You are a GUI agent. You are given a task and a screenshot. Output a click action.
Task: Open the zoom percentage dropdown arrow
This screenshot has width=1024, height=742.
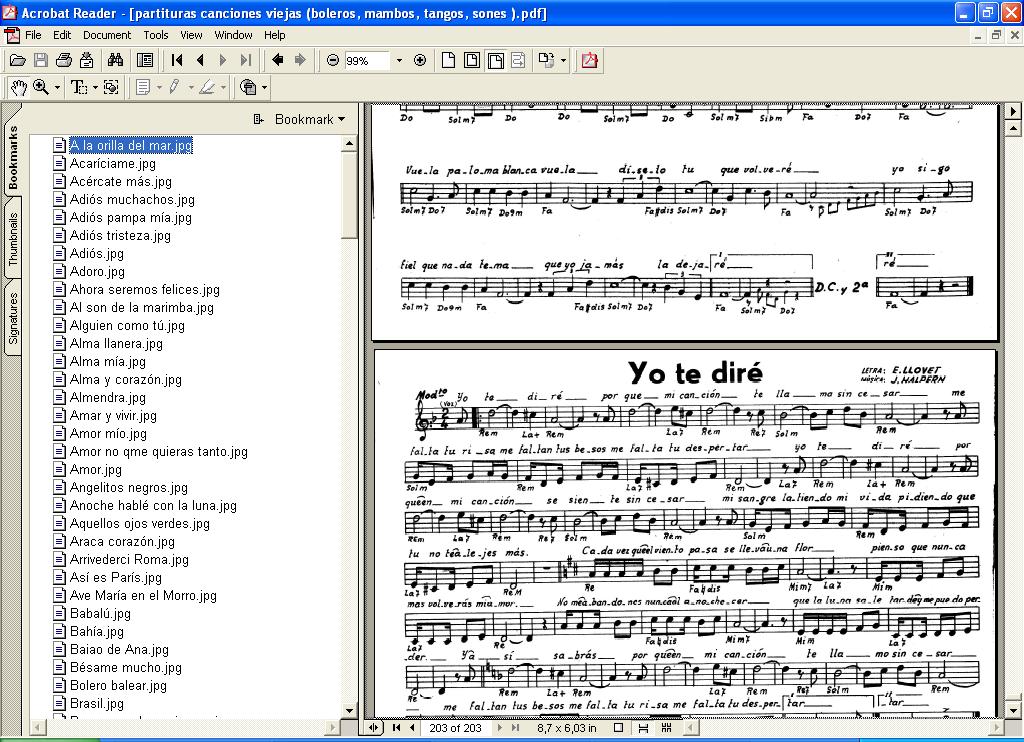pos(399,61)
